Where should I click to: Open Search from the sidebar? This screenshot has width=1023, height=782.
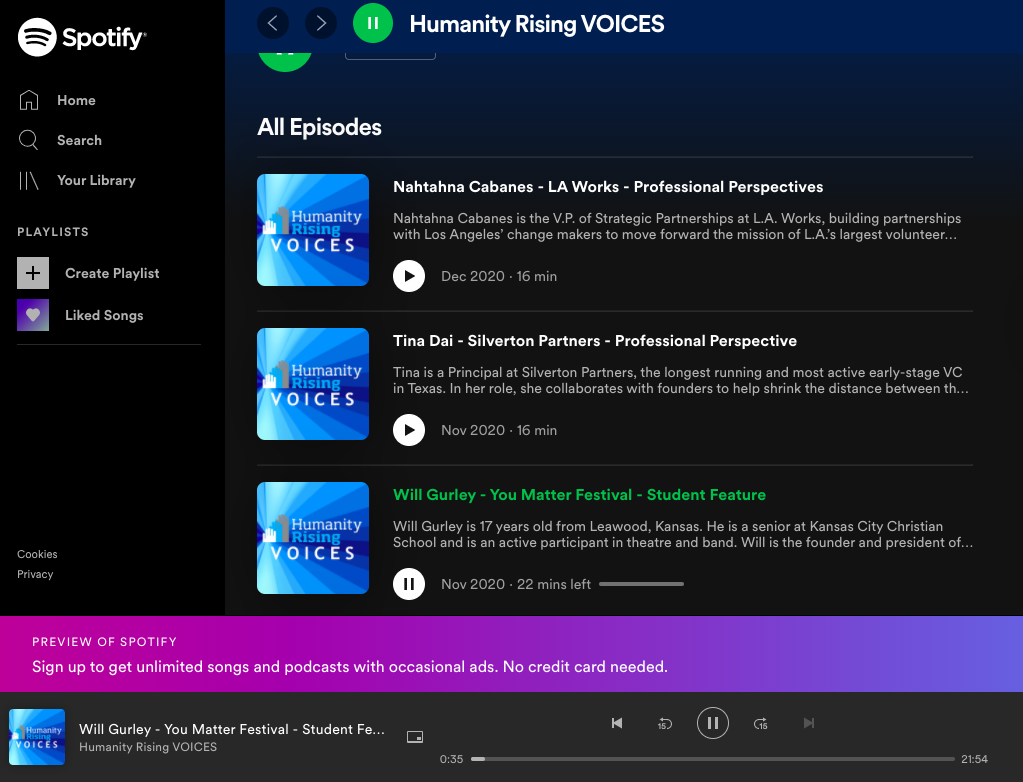coord(79,140)
